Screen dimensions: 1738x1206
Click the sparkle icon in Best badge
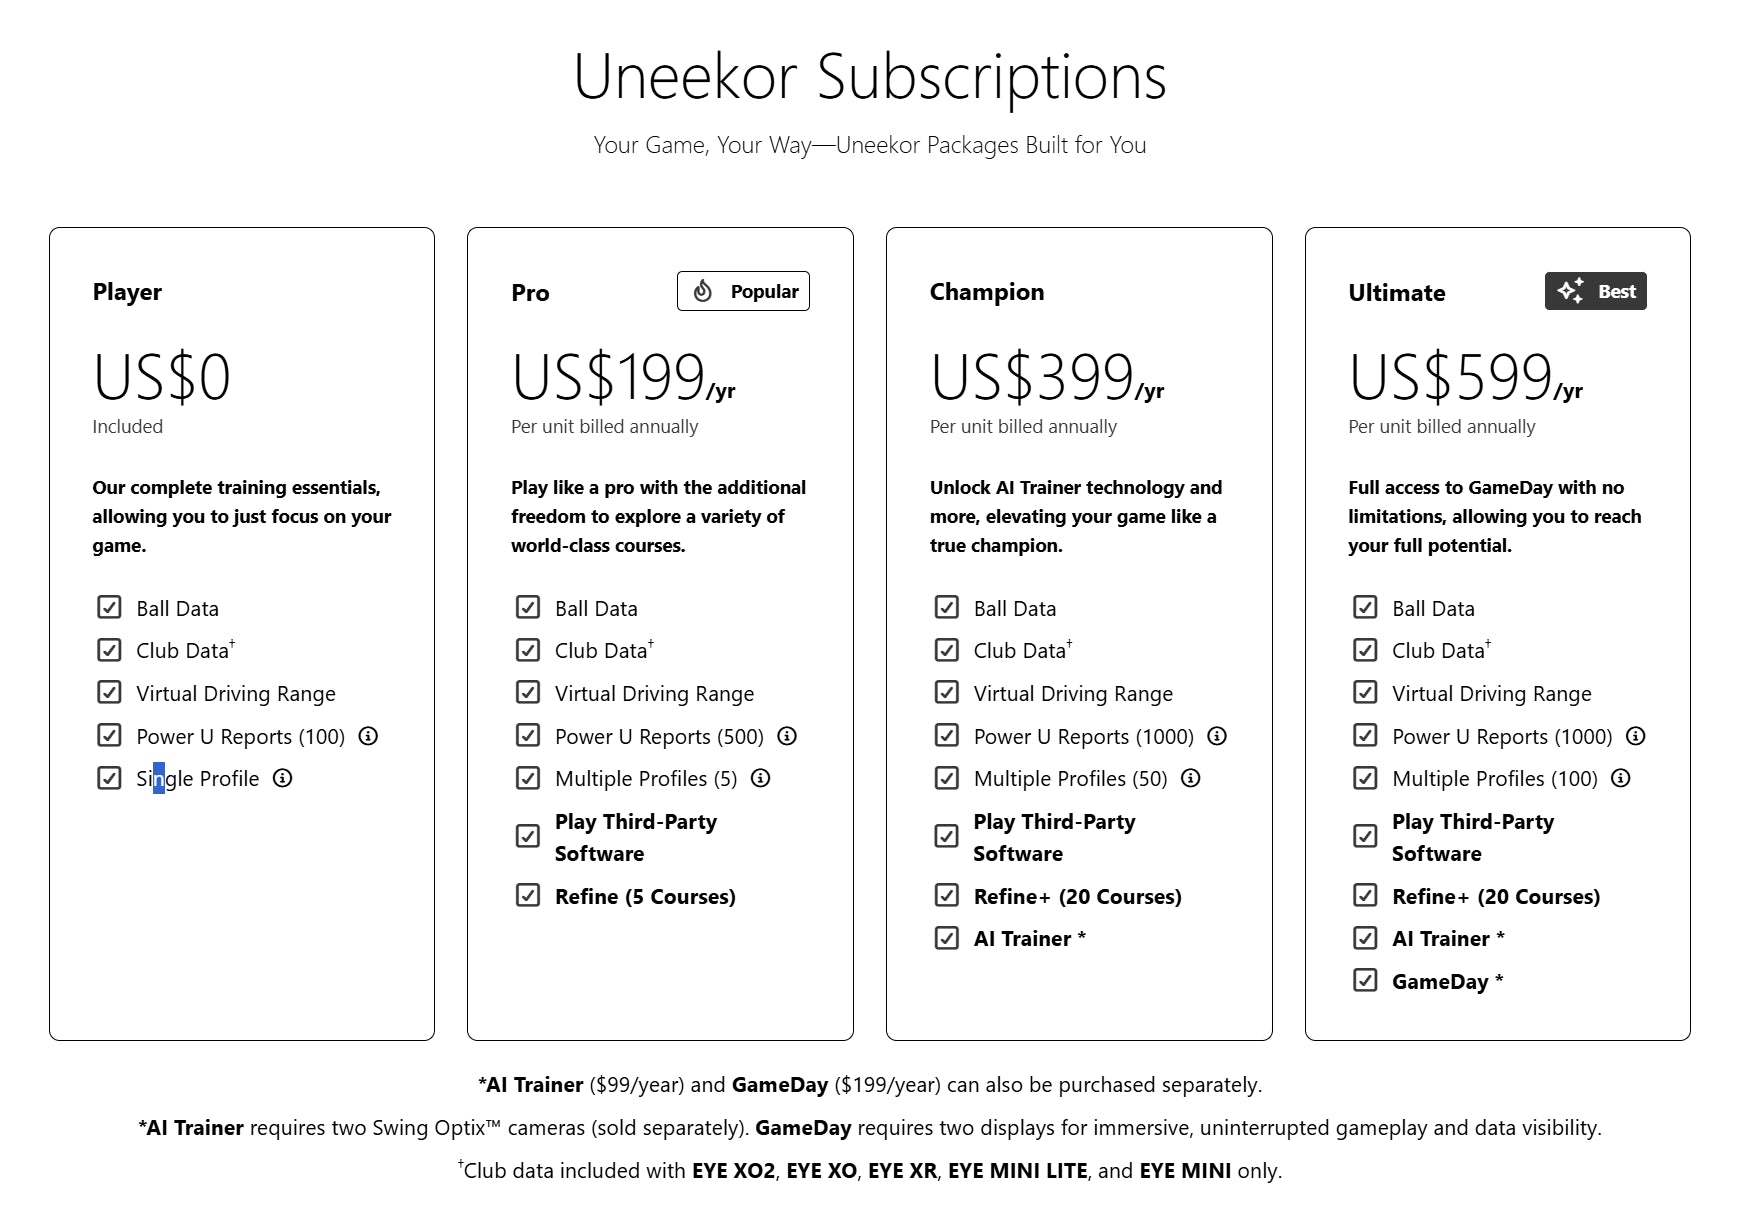[1571, 291]
